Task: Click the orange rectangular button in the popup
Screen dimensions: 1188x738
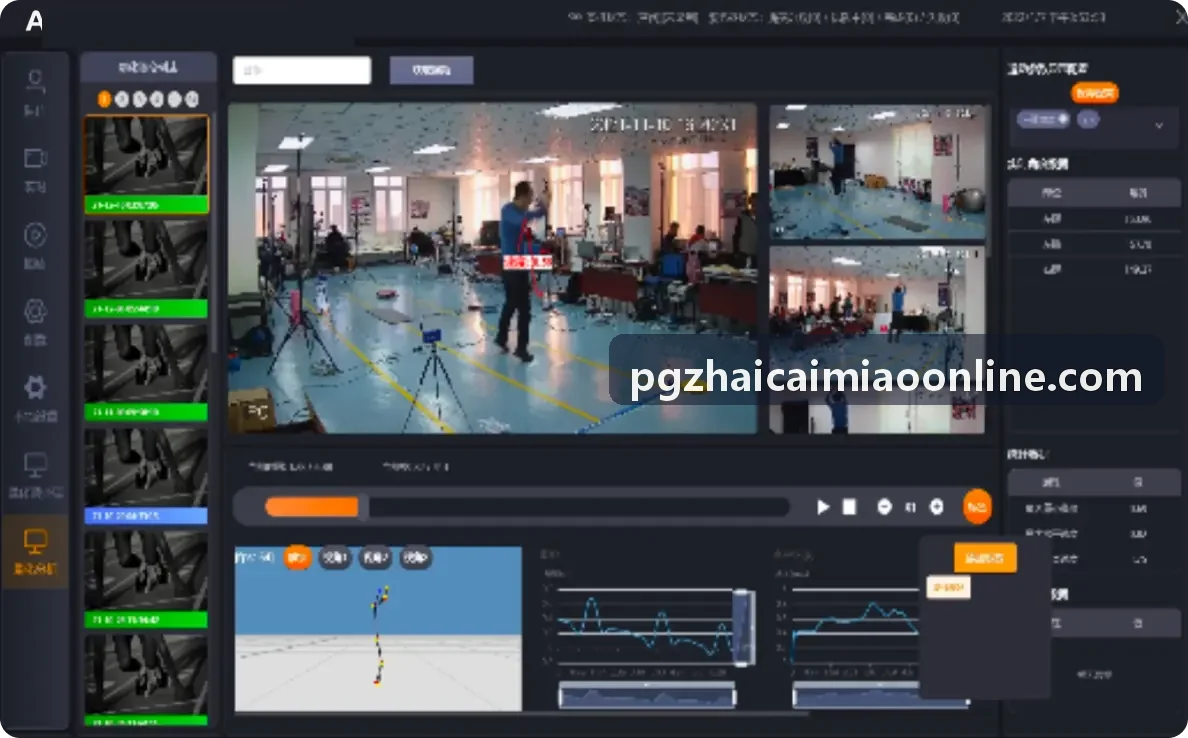Action: coord(985,558)
